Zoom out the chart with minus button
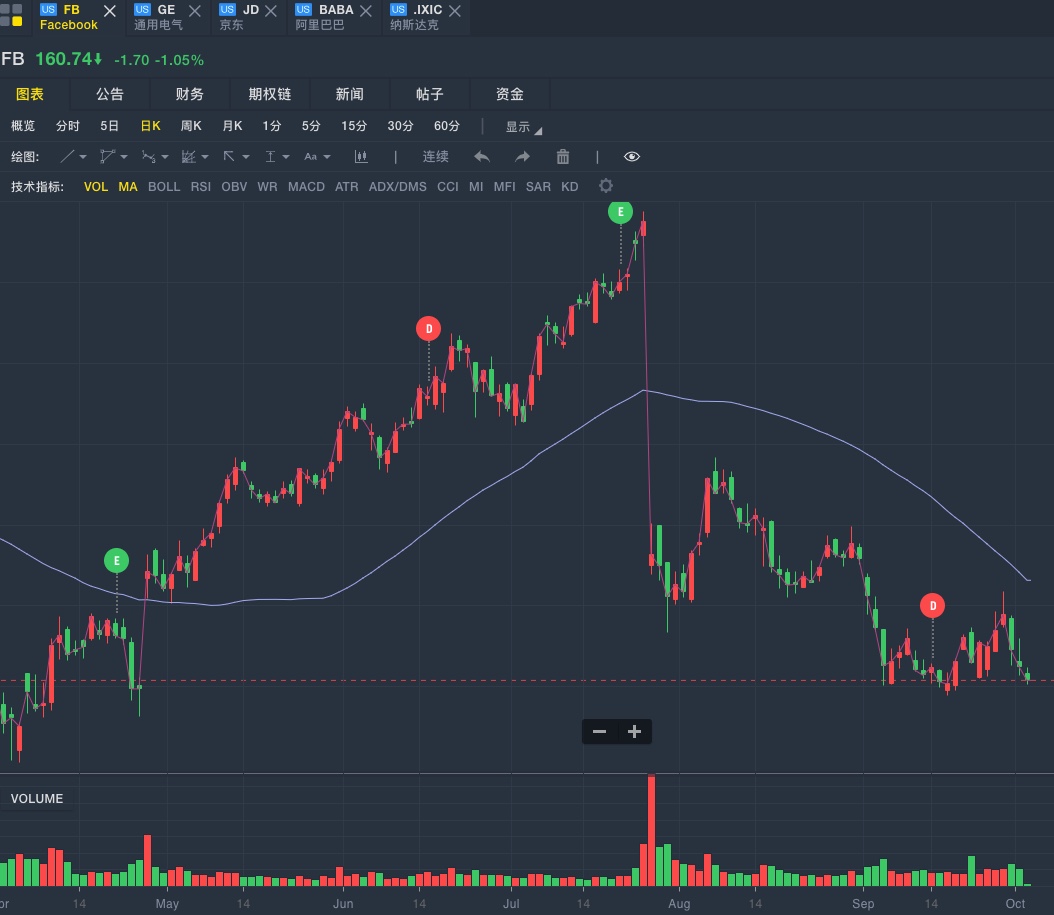Screen dimensions: 1054x915 (x=599, y=732)
